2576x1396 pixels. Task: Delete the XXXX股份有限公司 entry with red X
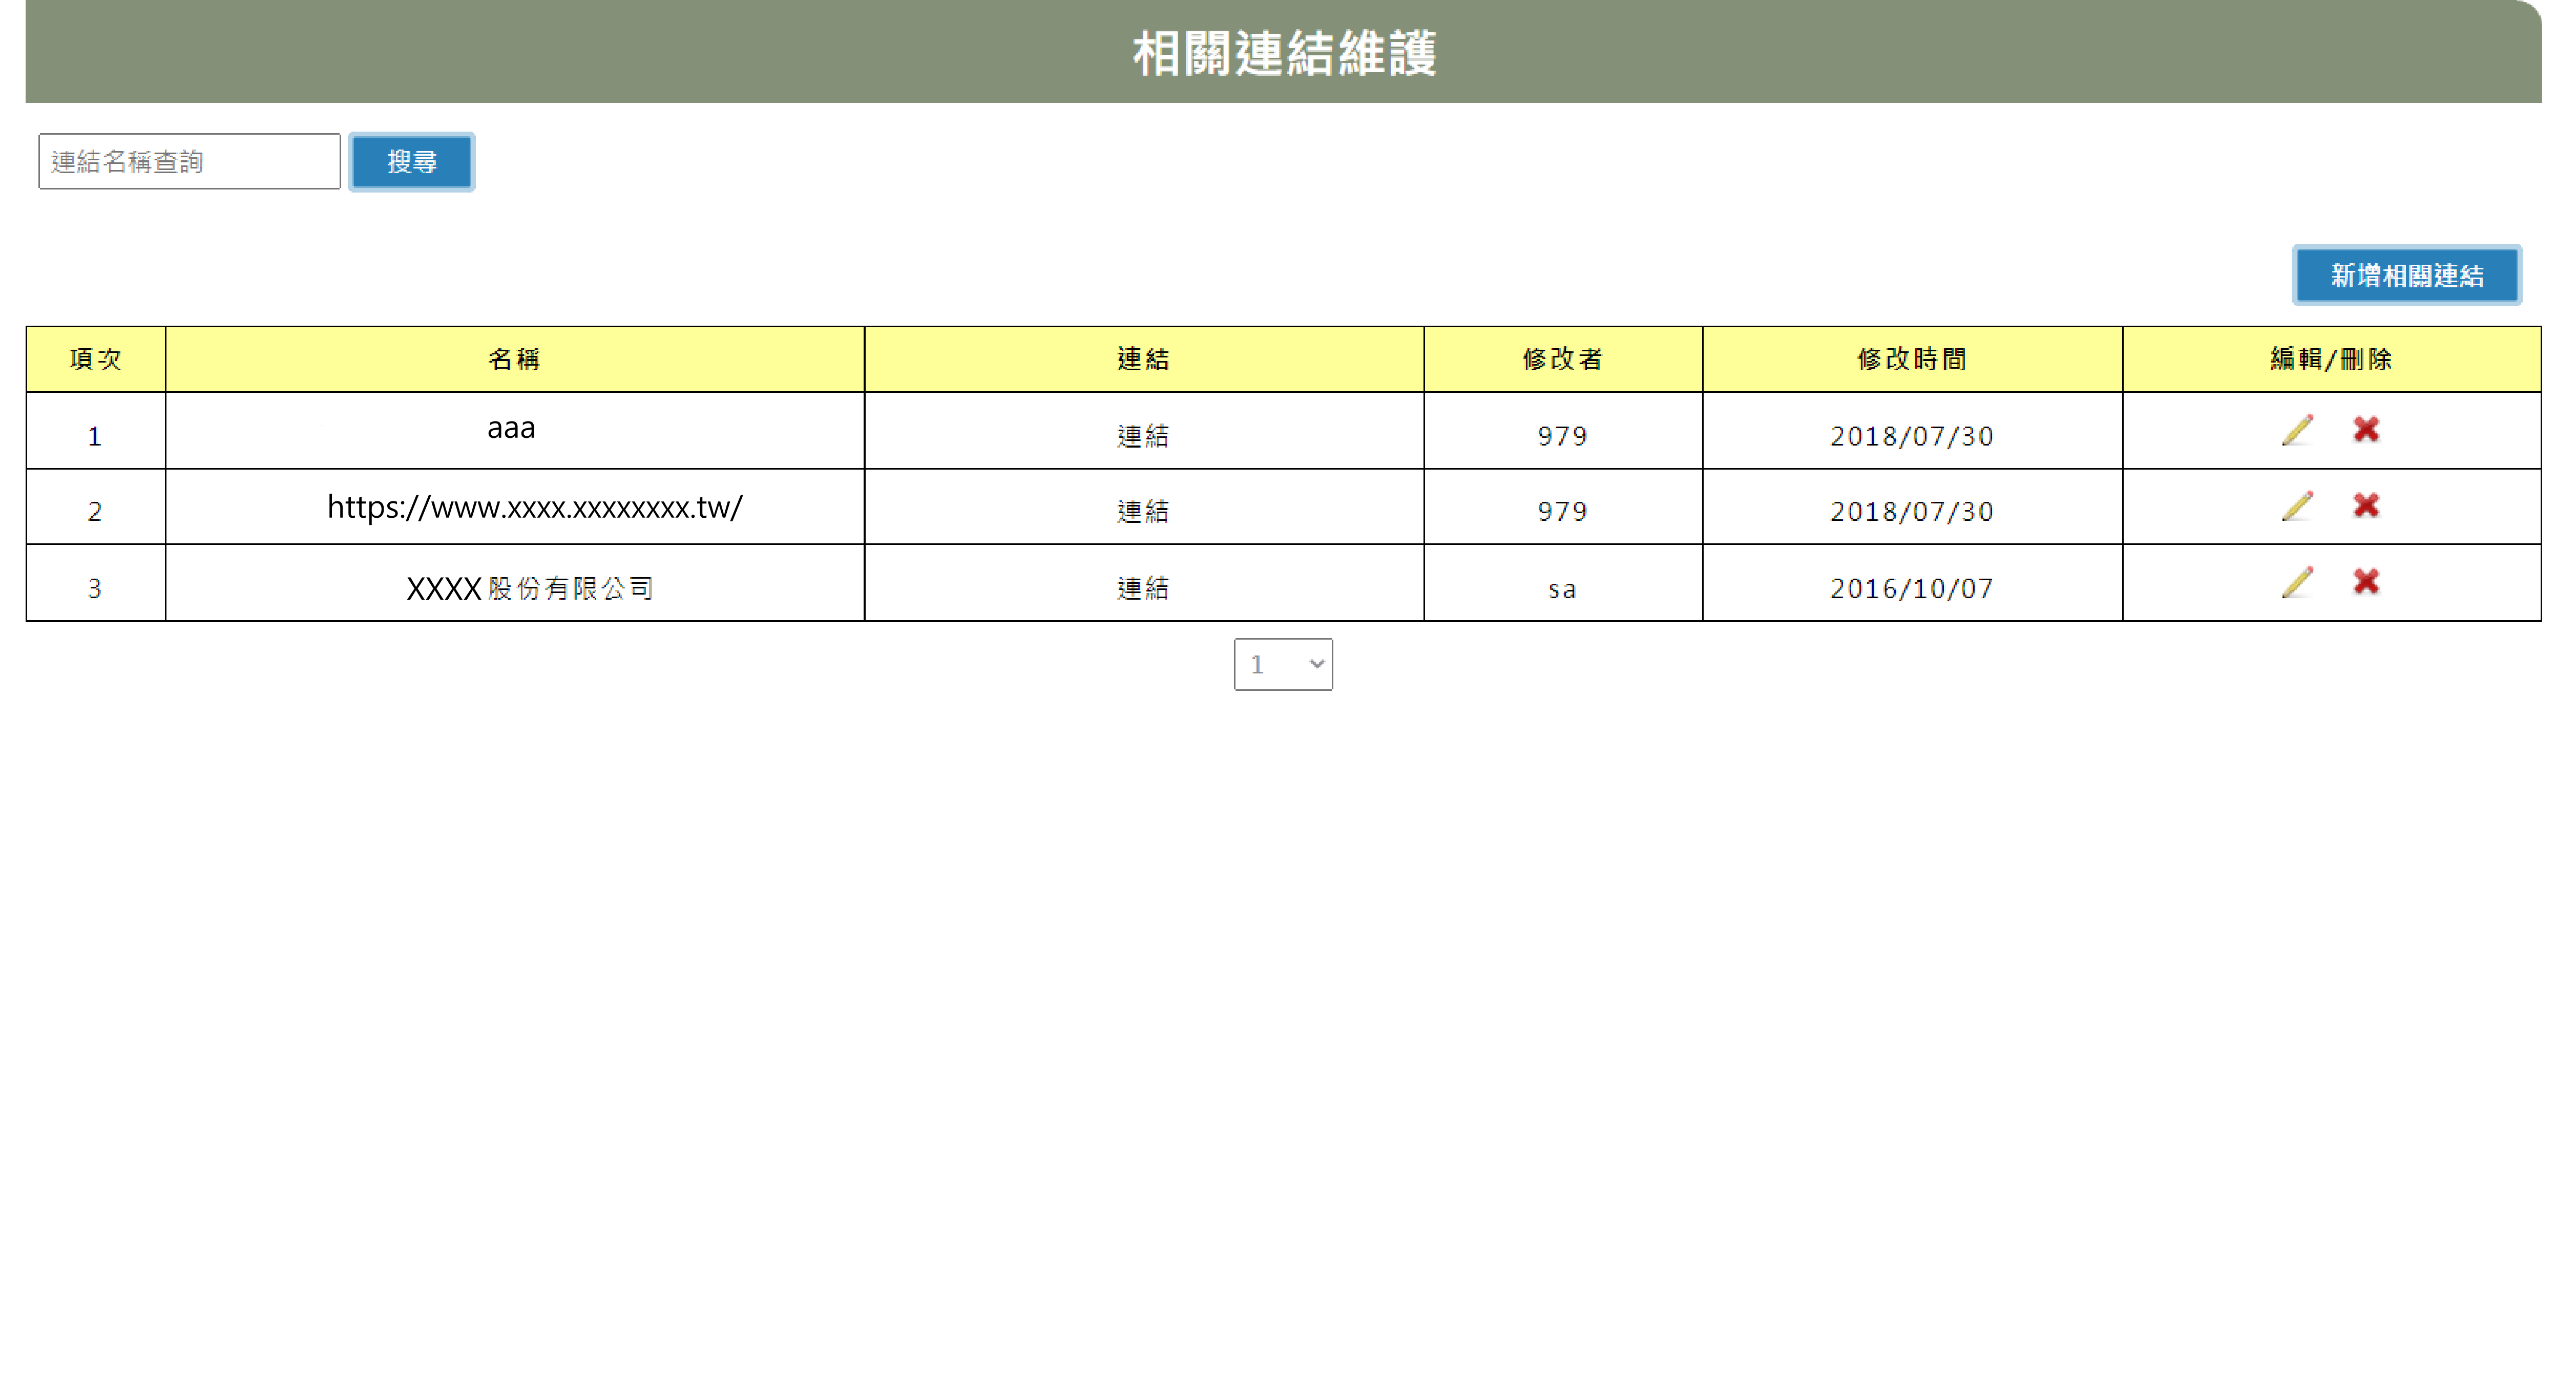coord(2366,581)
